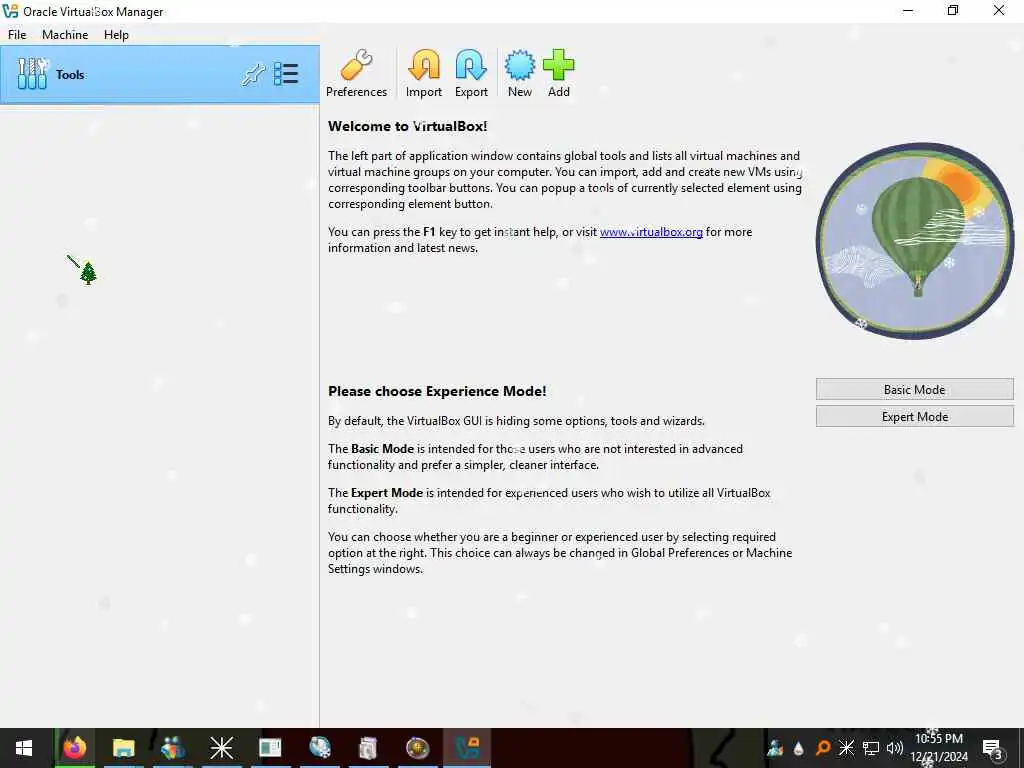Choose Expert Mode button
This screenshot has width=1024, height=768.
[914, 417]
